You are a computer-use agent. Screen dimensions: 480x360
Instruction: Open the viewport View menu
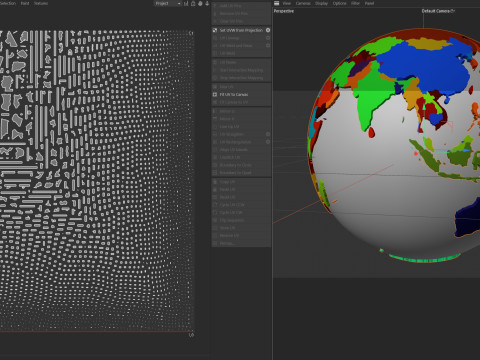[287, 3]
